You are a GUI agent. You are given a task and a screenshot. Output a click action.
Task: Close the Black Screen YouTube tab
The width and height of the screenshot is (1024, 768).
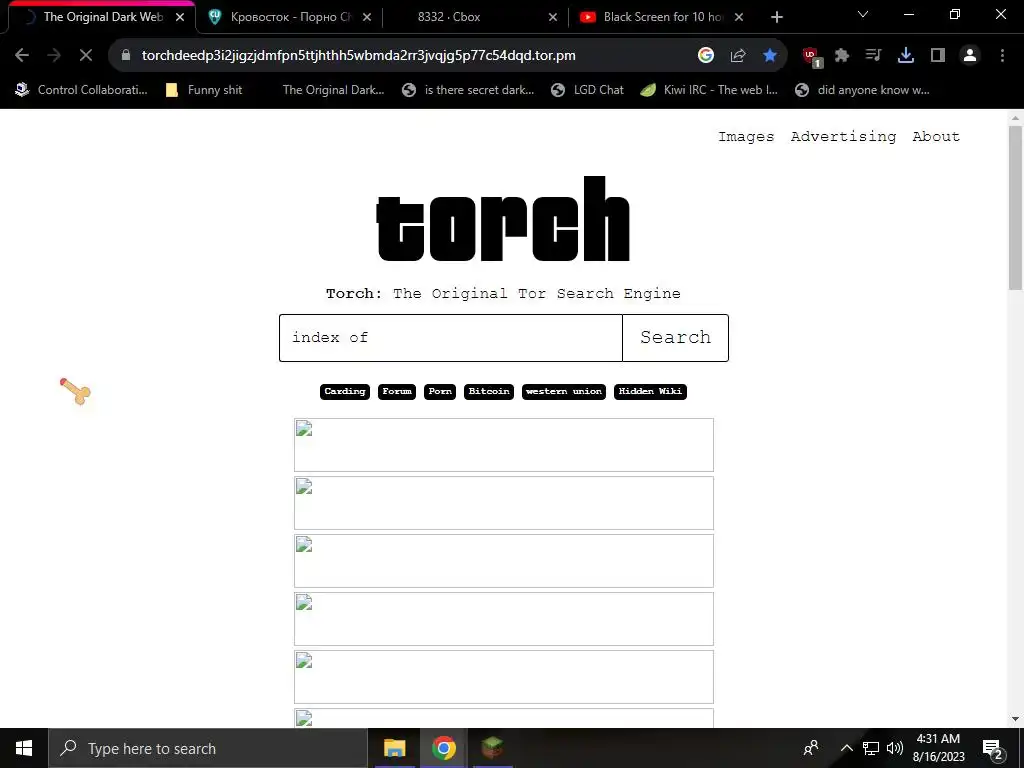point(739,17)
